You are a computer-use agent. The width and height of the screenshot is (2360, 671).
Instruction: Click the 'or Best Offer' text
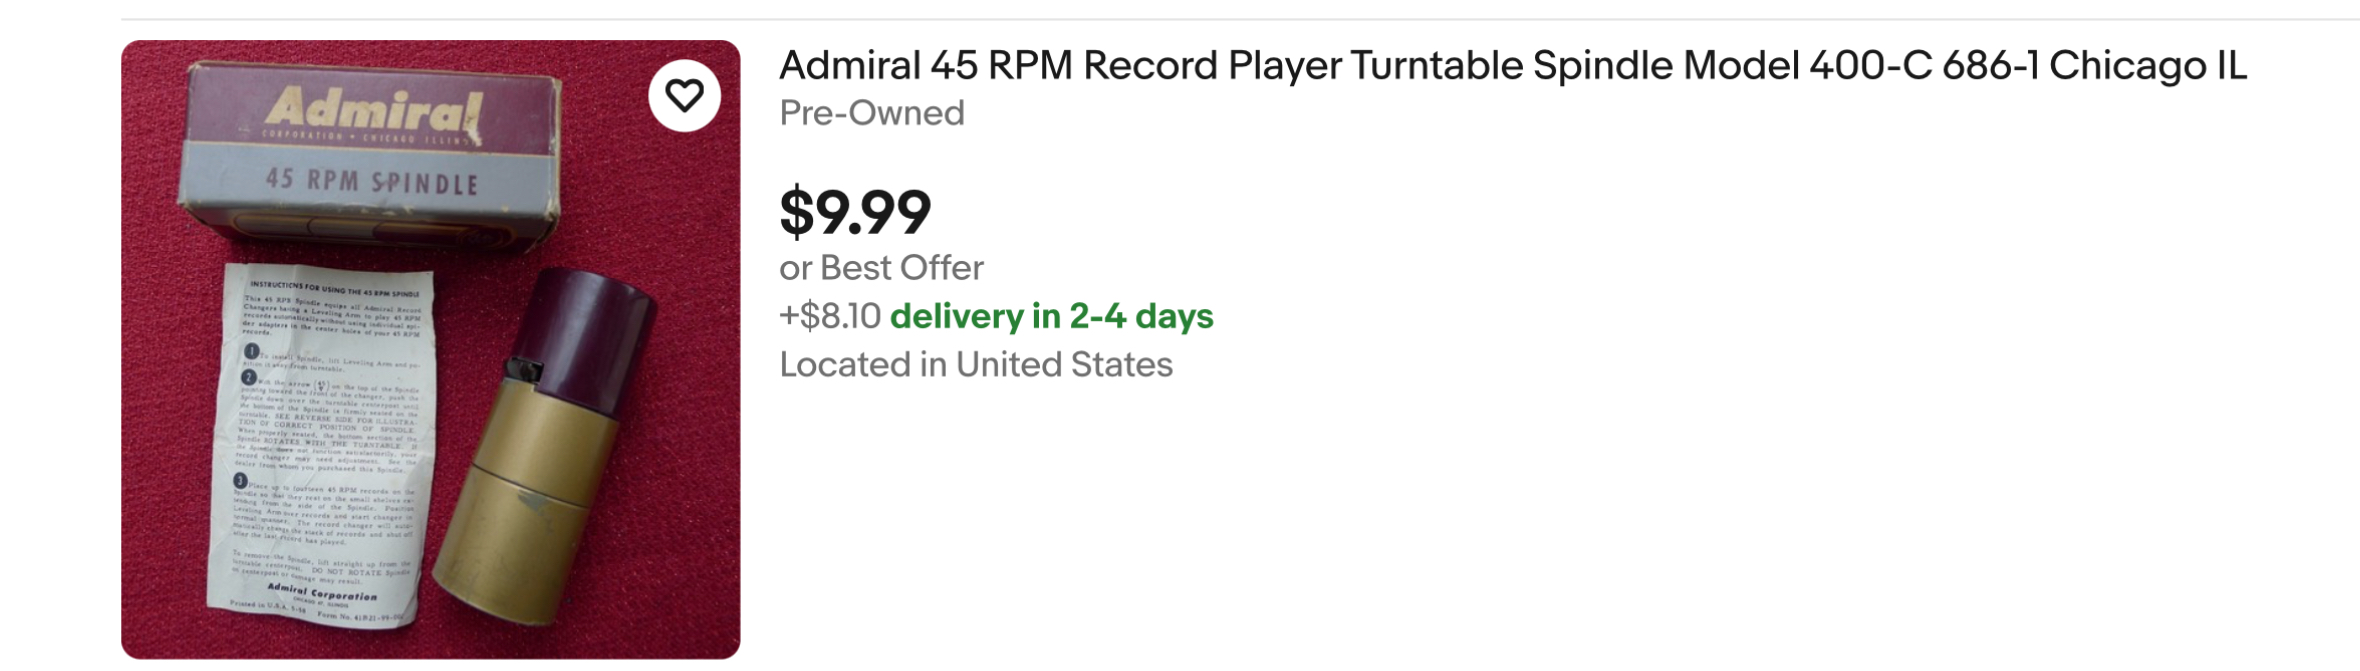pyautogui.click(x=881, y=268)
